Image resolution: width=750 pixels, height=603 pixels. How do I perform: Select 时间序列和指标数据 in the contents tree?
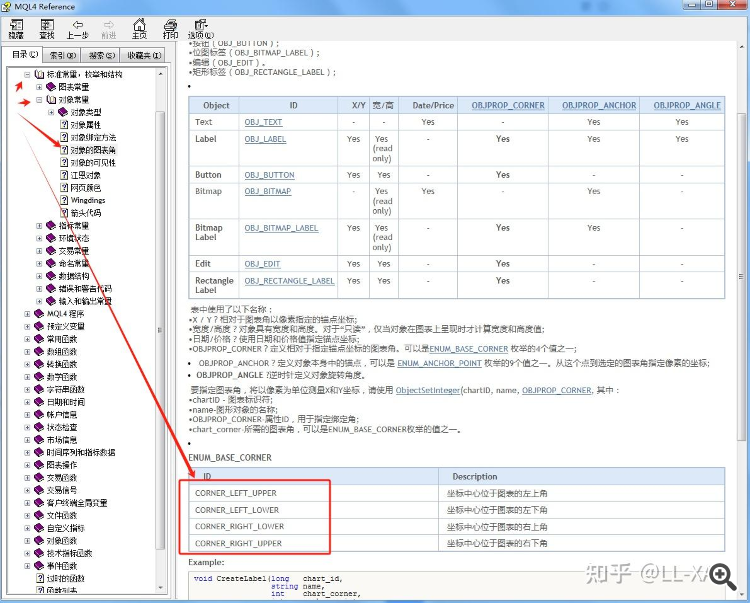tap(81, 452)
